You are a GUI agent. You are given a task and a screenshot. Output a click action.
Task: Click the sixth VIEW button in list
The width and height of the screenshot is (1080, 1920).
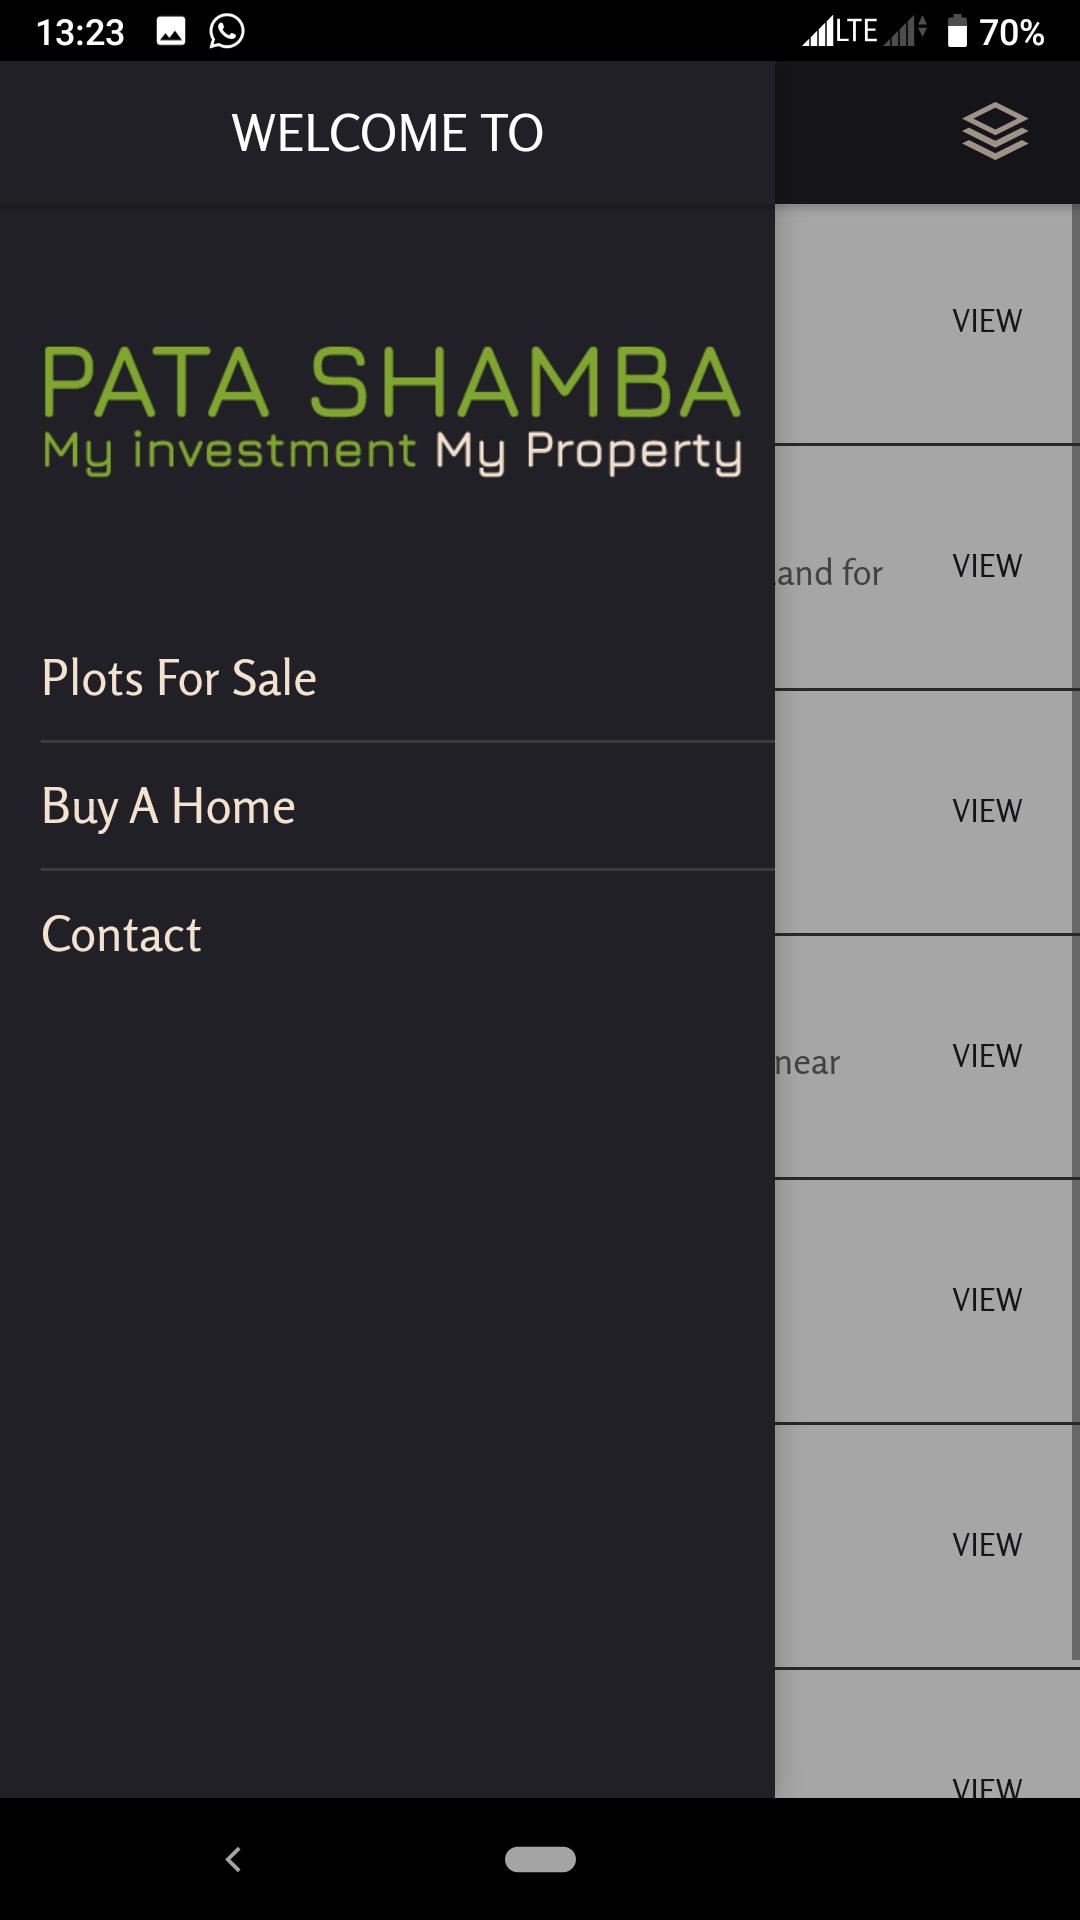[987, 1545]
